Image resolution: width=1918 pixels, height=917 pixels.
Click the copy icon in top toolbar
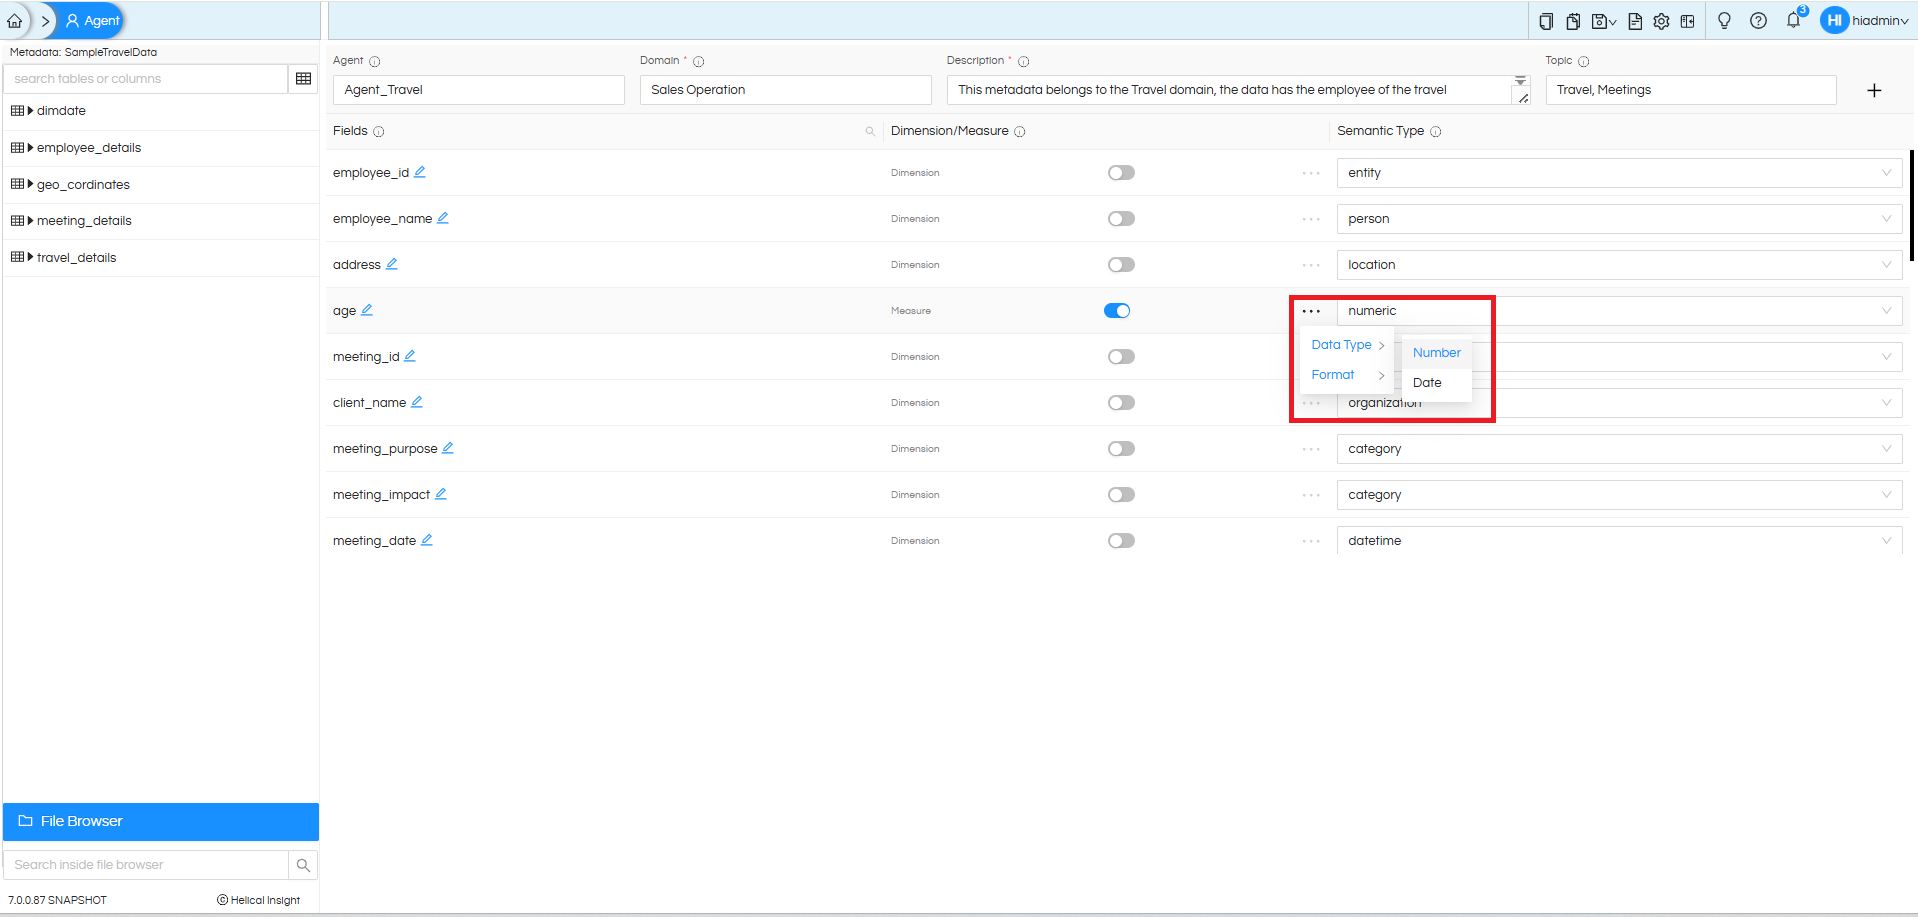pyautogui.click(x=1546, y=21)
